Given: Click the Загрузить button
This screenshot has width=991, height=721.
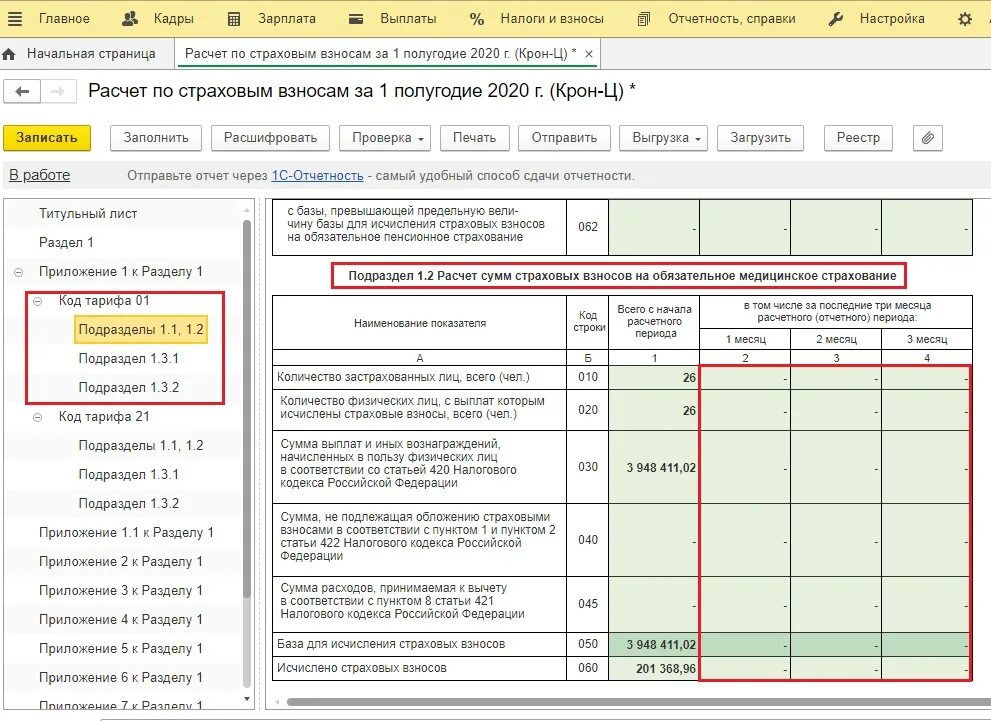Looking at the screenshot, I should tap(760, 138).
